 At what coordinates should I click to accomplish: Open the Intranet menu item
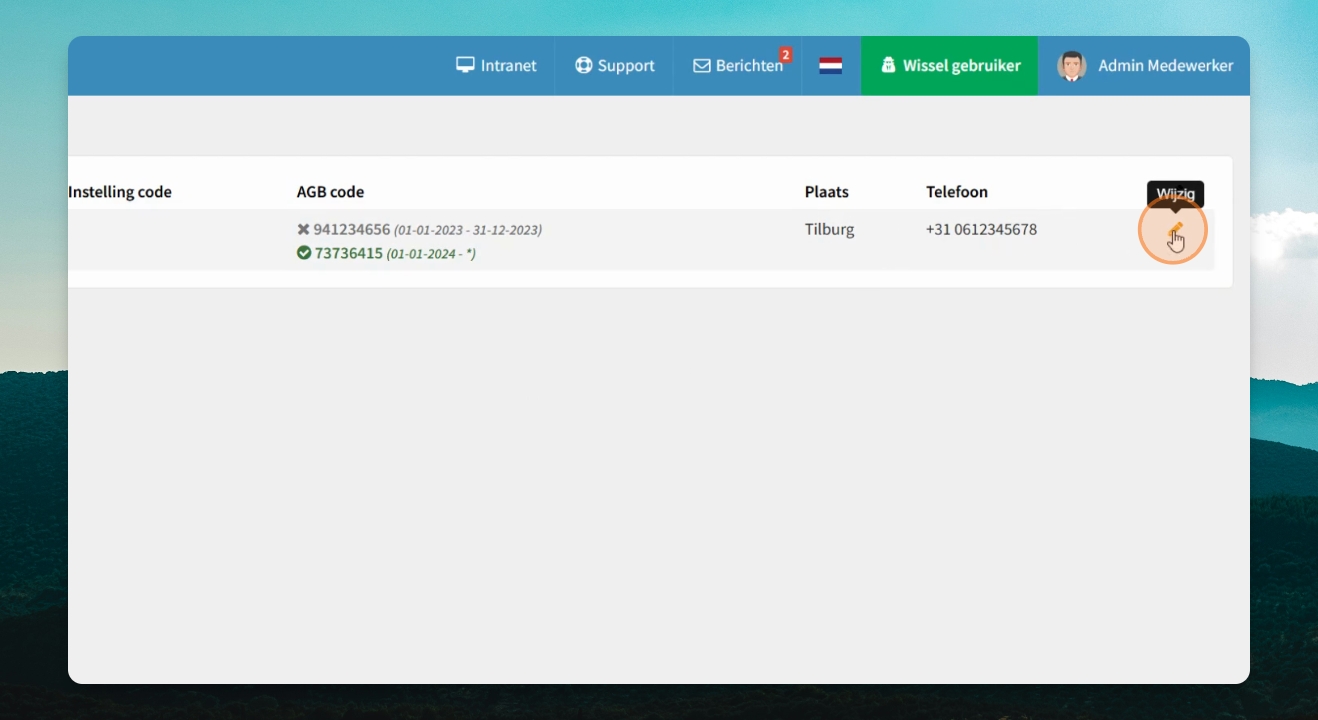[x=496, y=66]
